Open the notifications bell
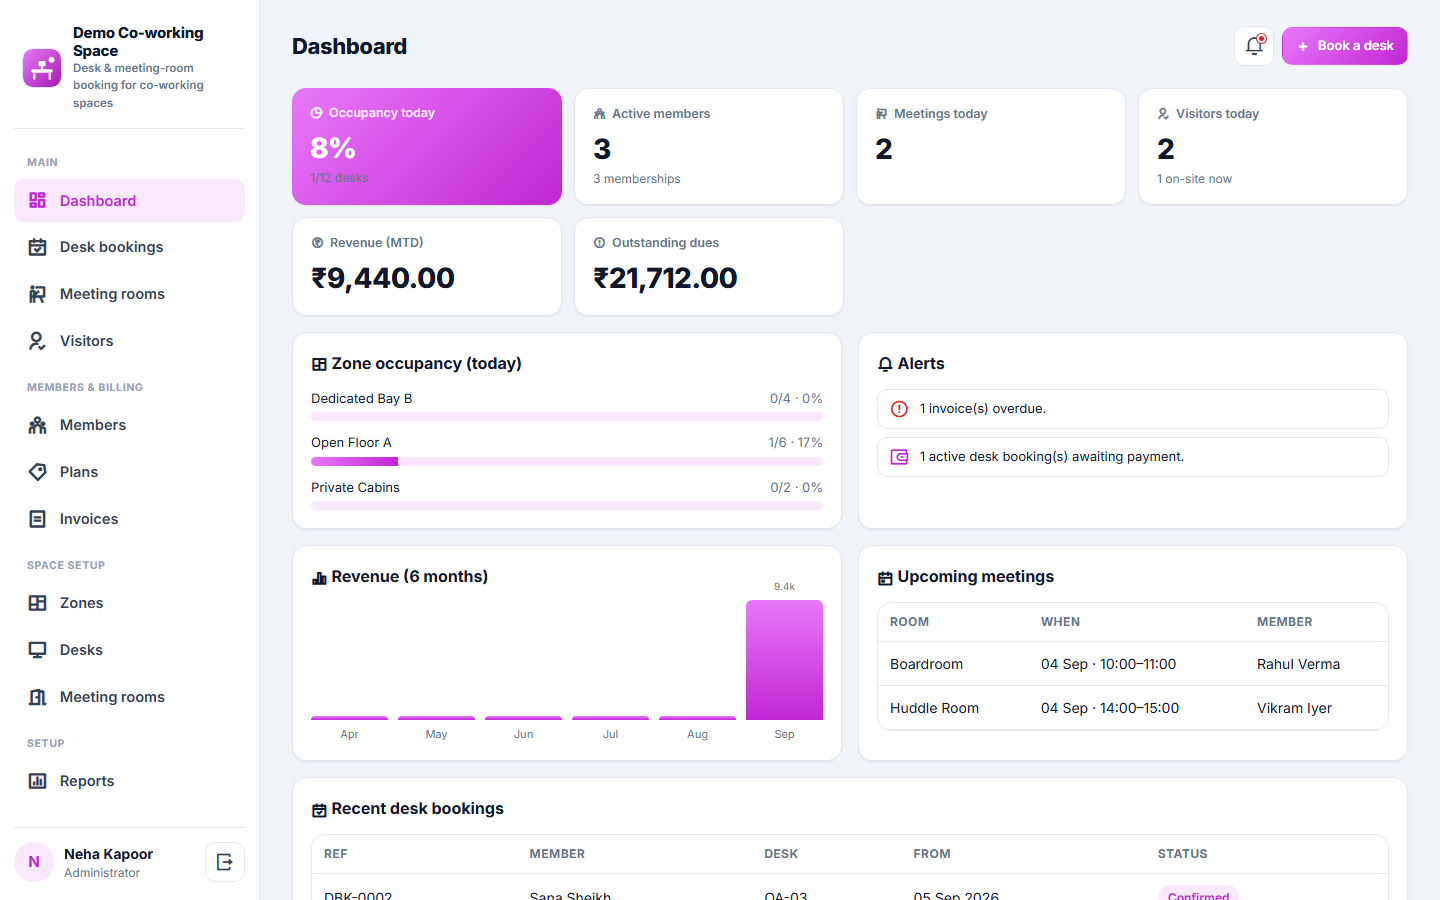This screenshot has height=900, width=1440. click(x=1254, y=46)
